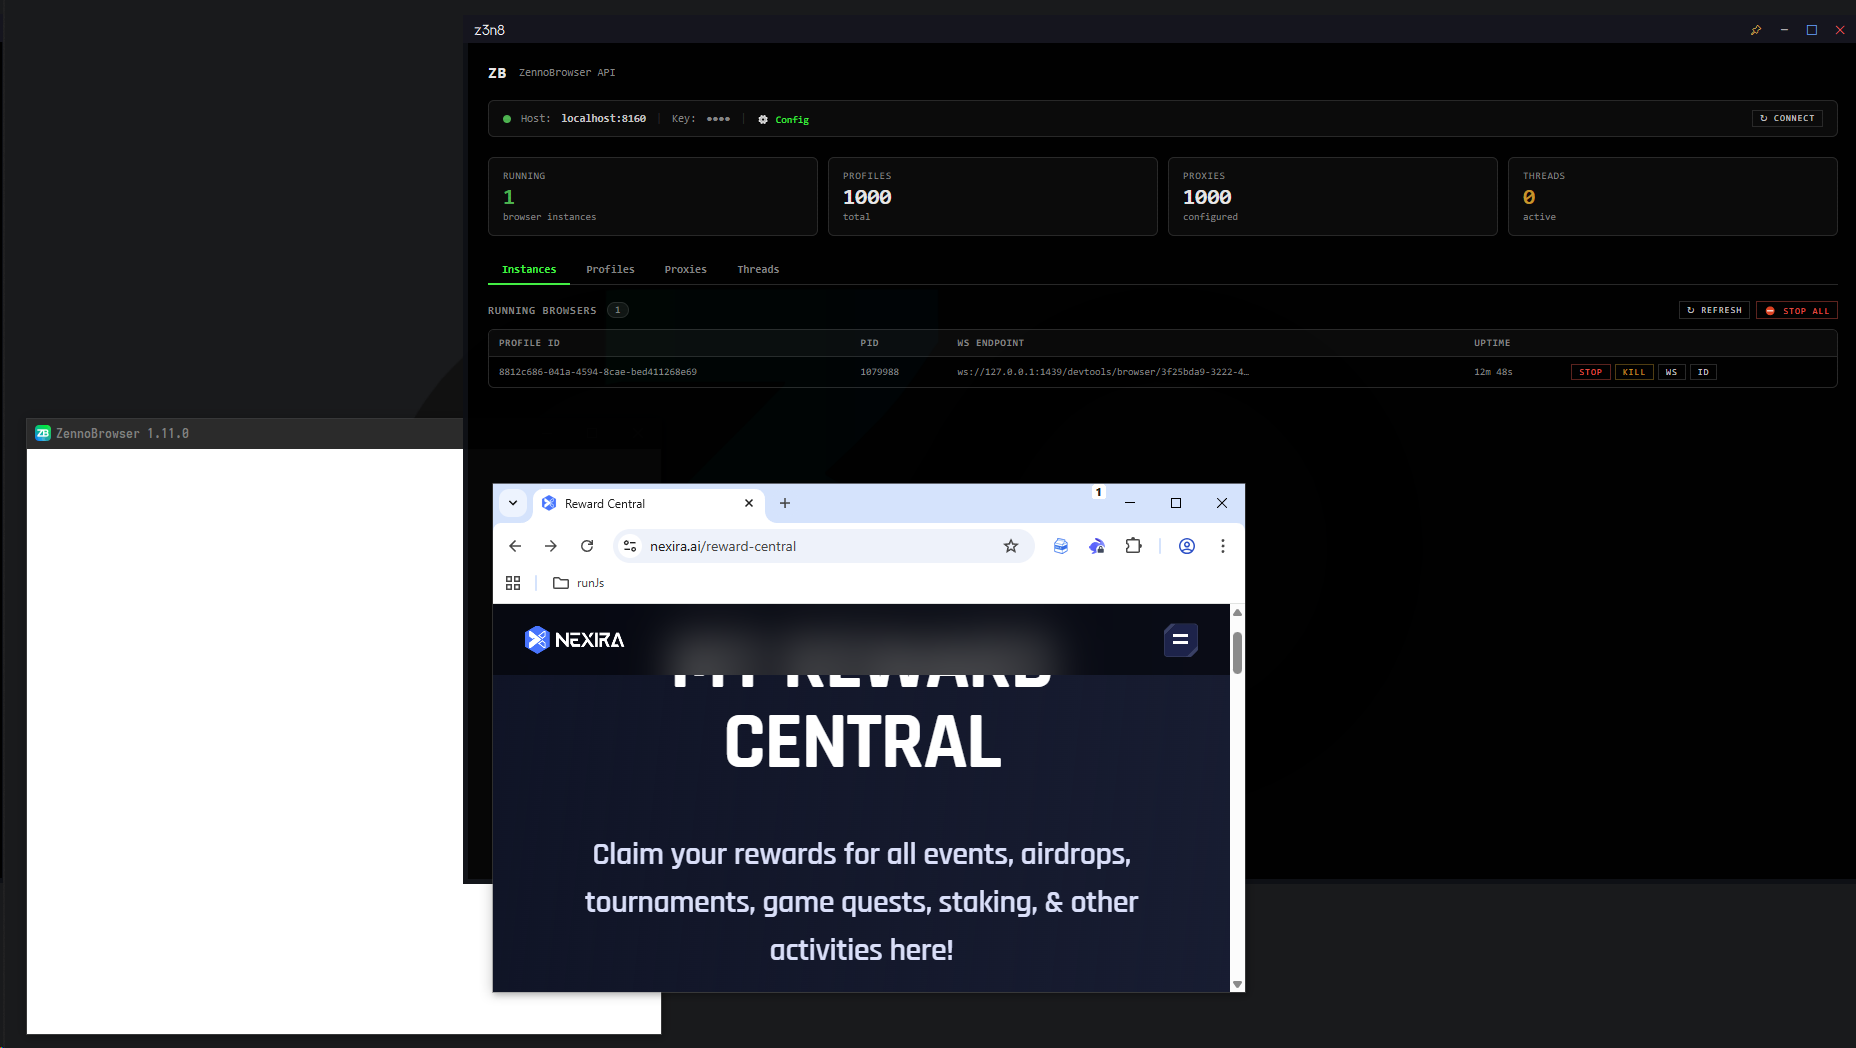
Task: Click the vertical scrollbar thumb in browser
Action: click(1237, 653)
